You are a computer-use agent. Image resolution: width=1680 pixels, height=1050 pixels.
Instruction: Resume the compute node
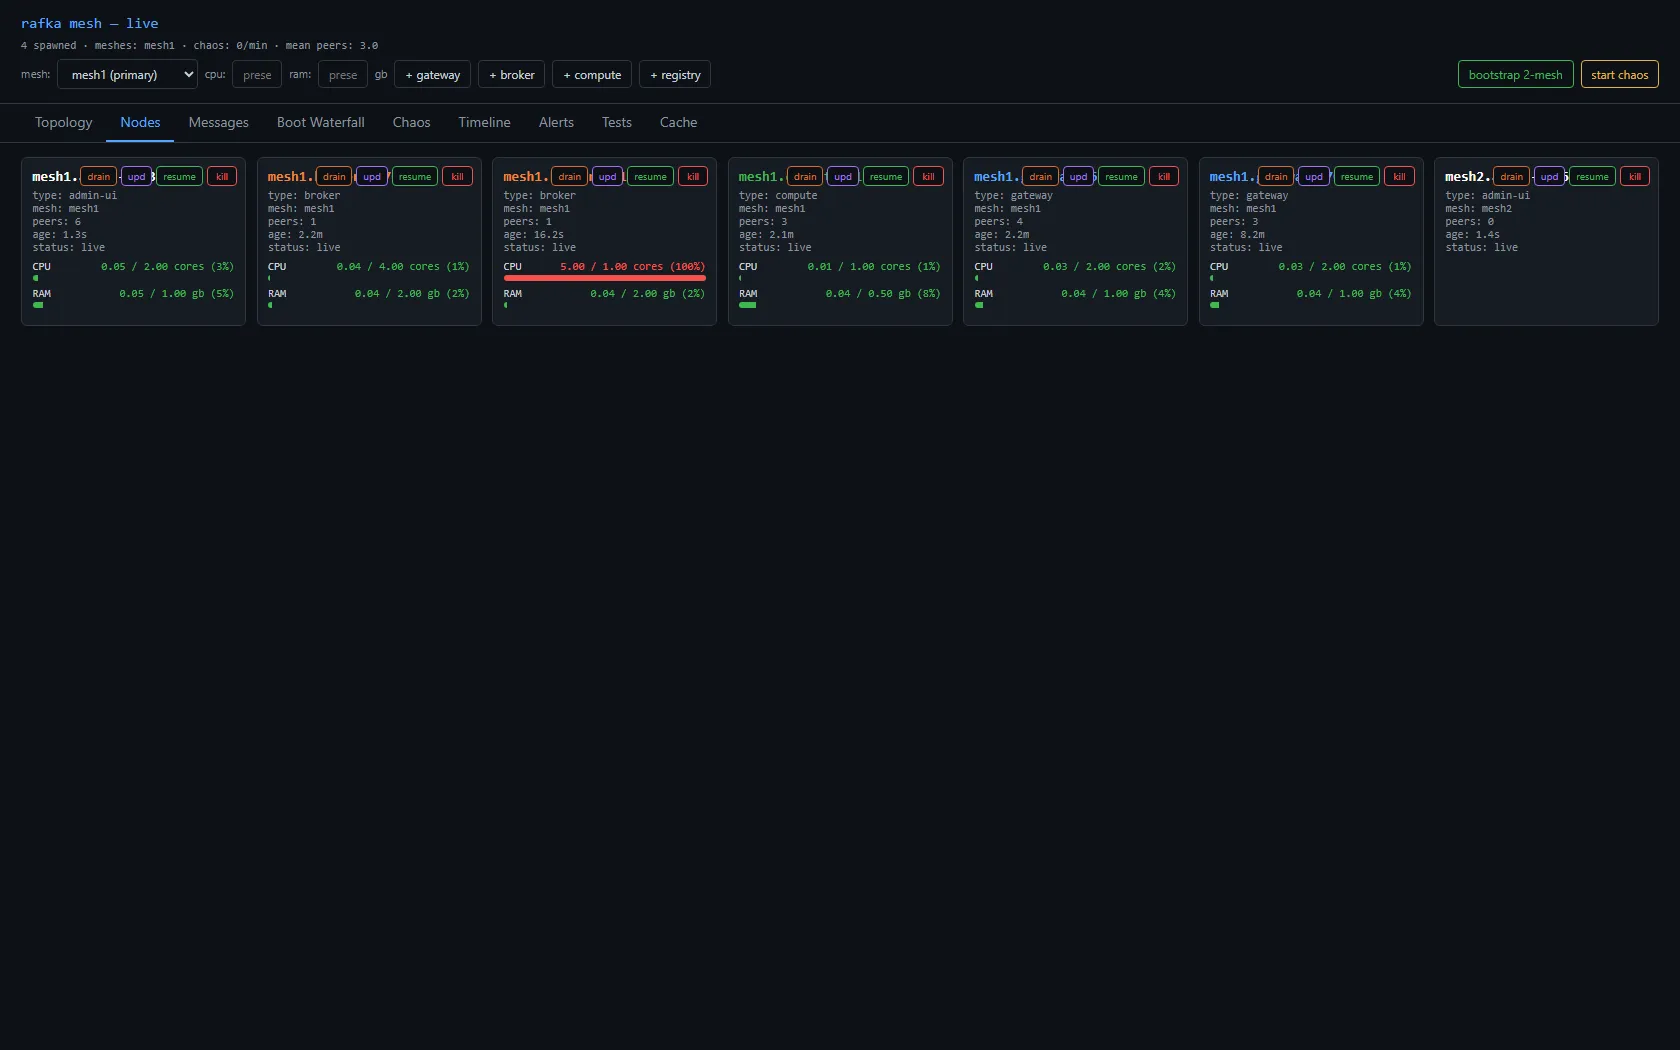tap(886, 176)
